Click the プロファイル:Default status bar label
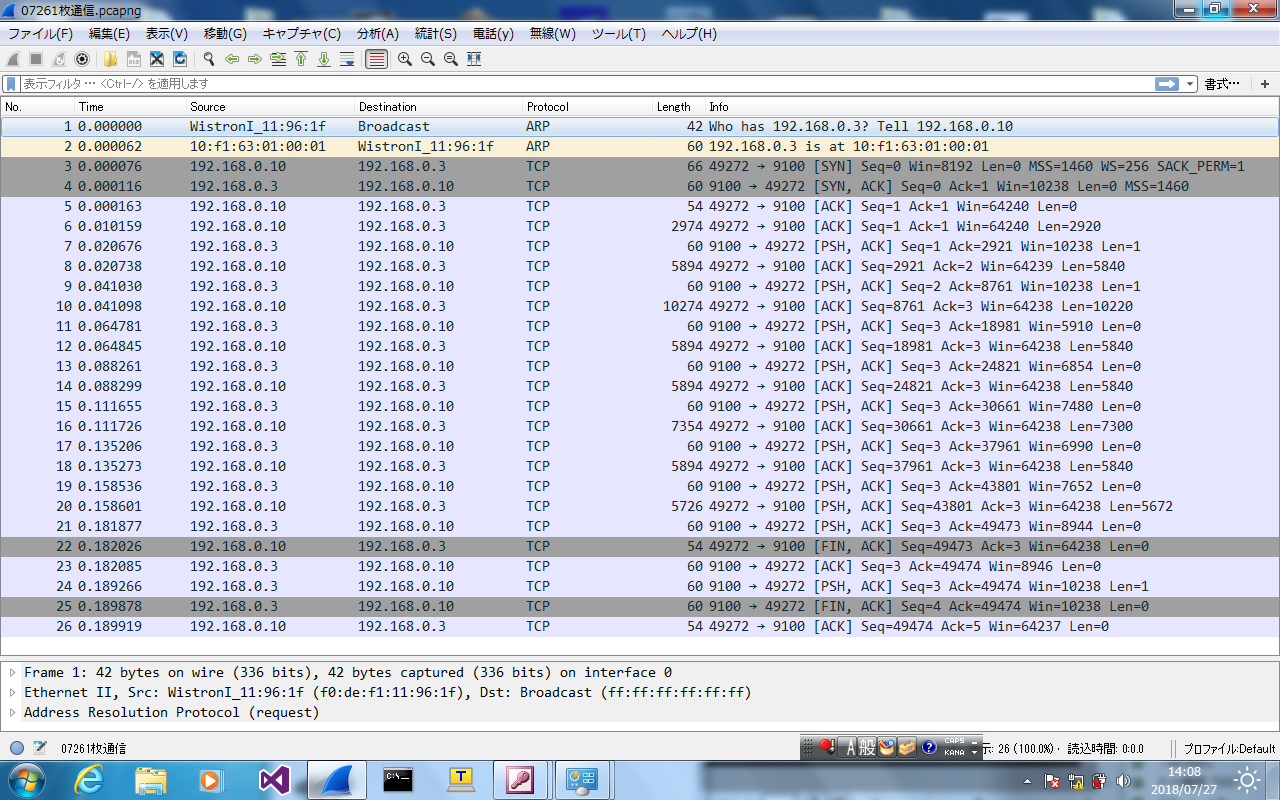Image resolution: width=1280 pixels, height=800 pixels. [1230, 748]
